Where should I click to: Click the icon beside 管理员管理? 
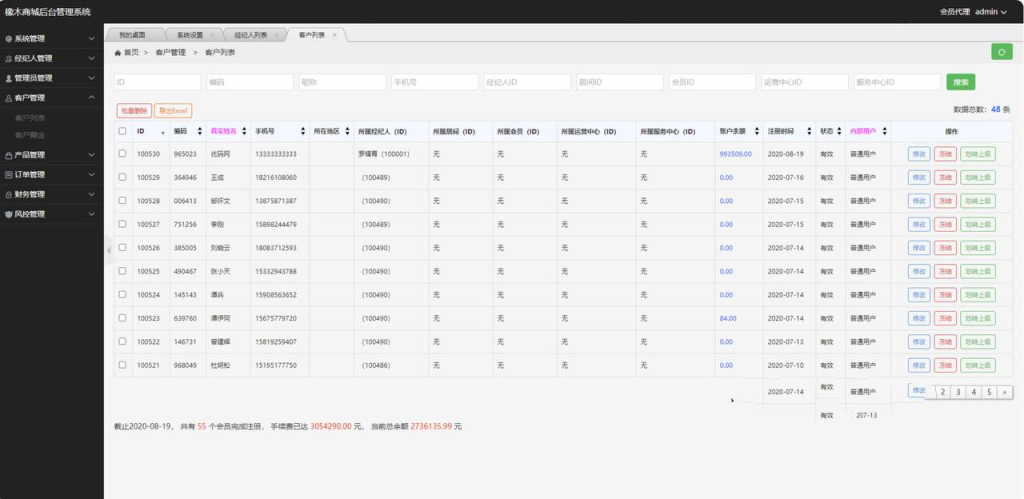[8, 78]
